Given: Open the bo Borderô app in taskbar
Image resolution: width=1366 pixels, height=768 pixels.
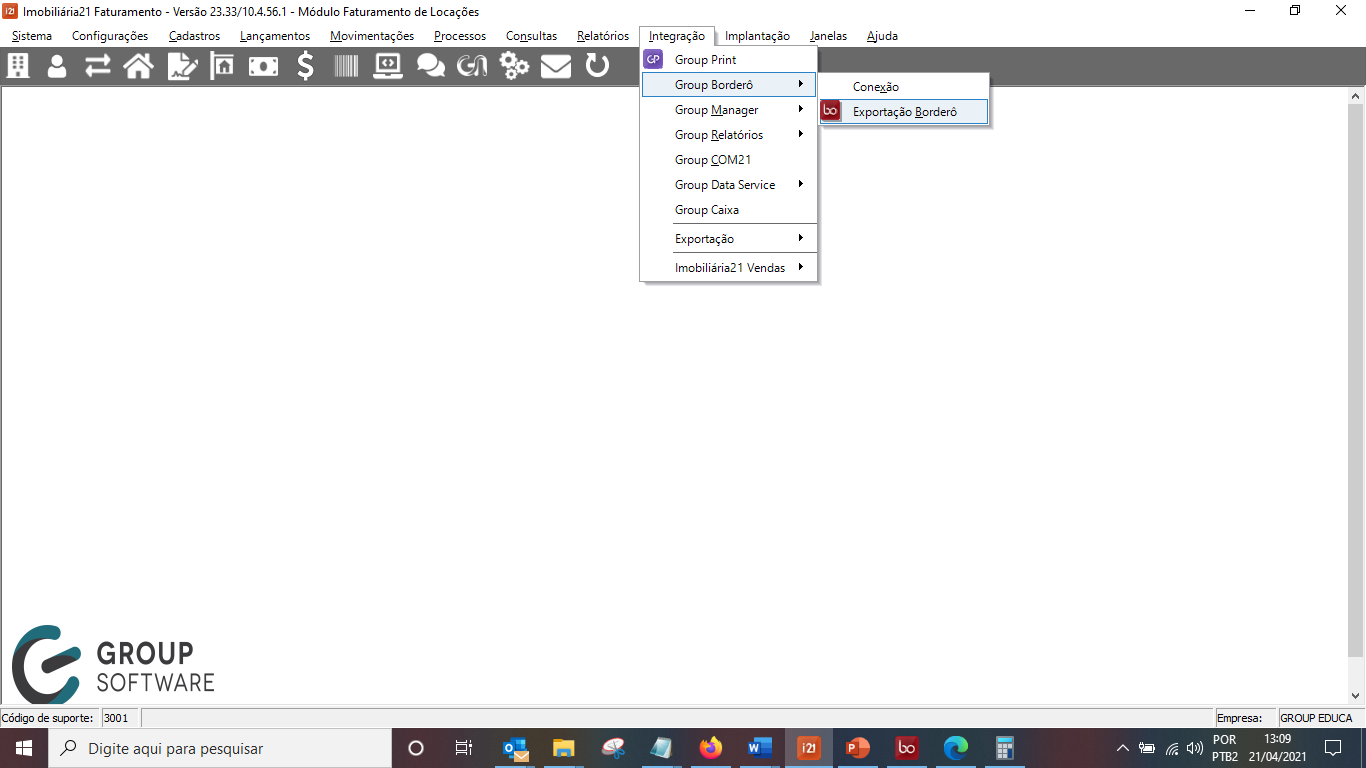Looking at the screenshot, I should (907, 748).
